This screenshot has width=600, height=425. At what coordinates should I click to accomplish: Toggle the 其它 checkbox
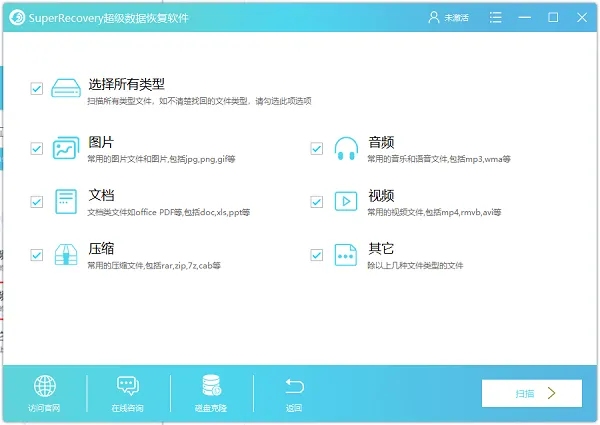tap(317, 255)
